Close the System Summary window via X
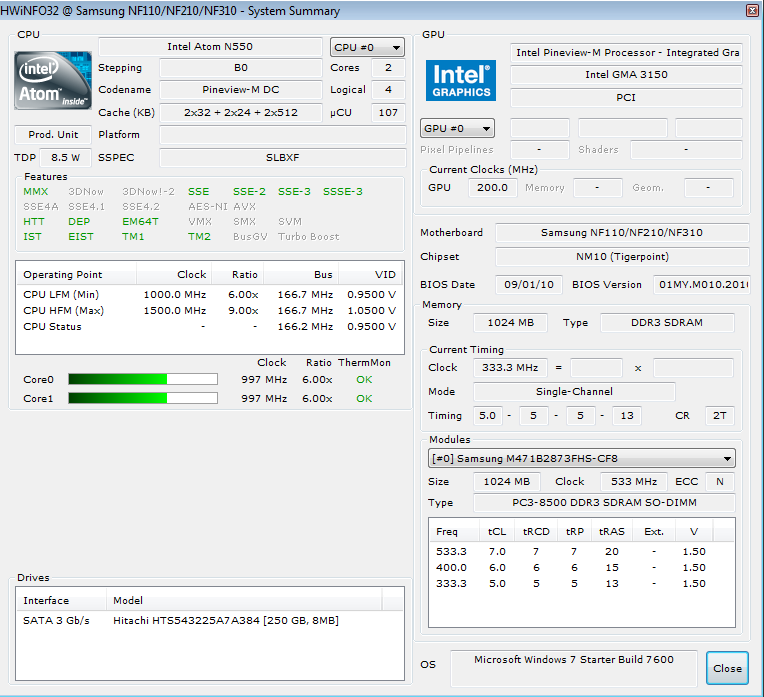 [752, 10]
